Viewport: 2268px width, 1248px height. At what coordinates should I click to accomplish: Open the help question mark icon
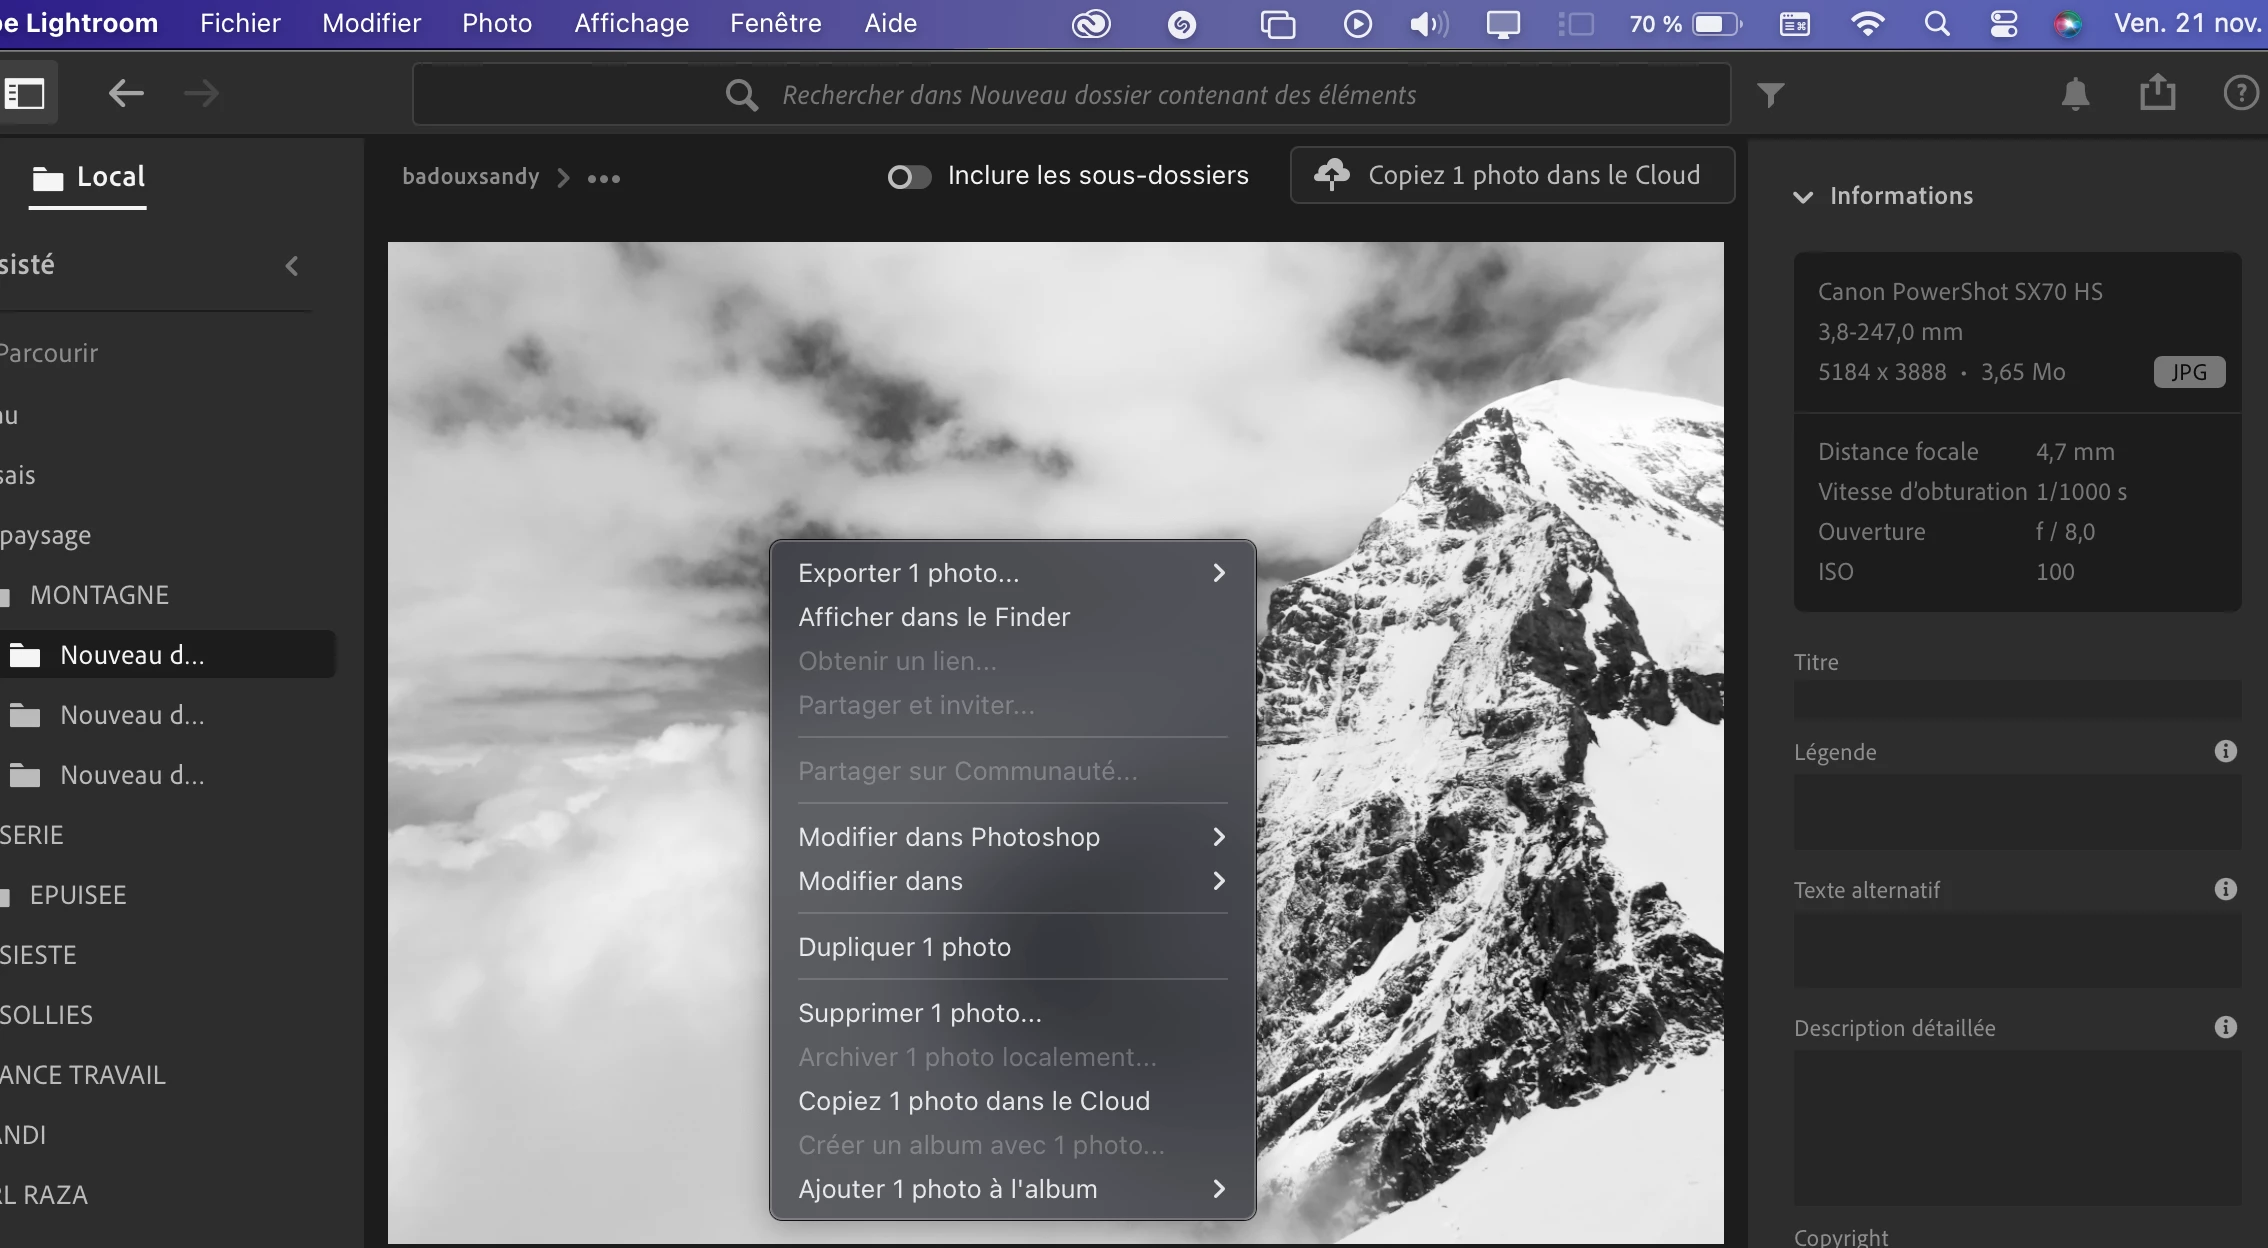[2240, 93]
